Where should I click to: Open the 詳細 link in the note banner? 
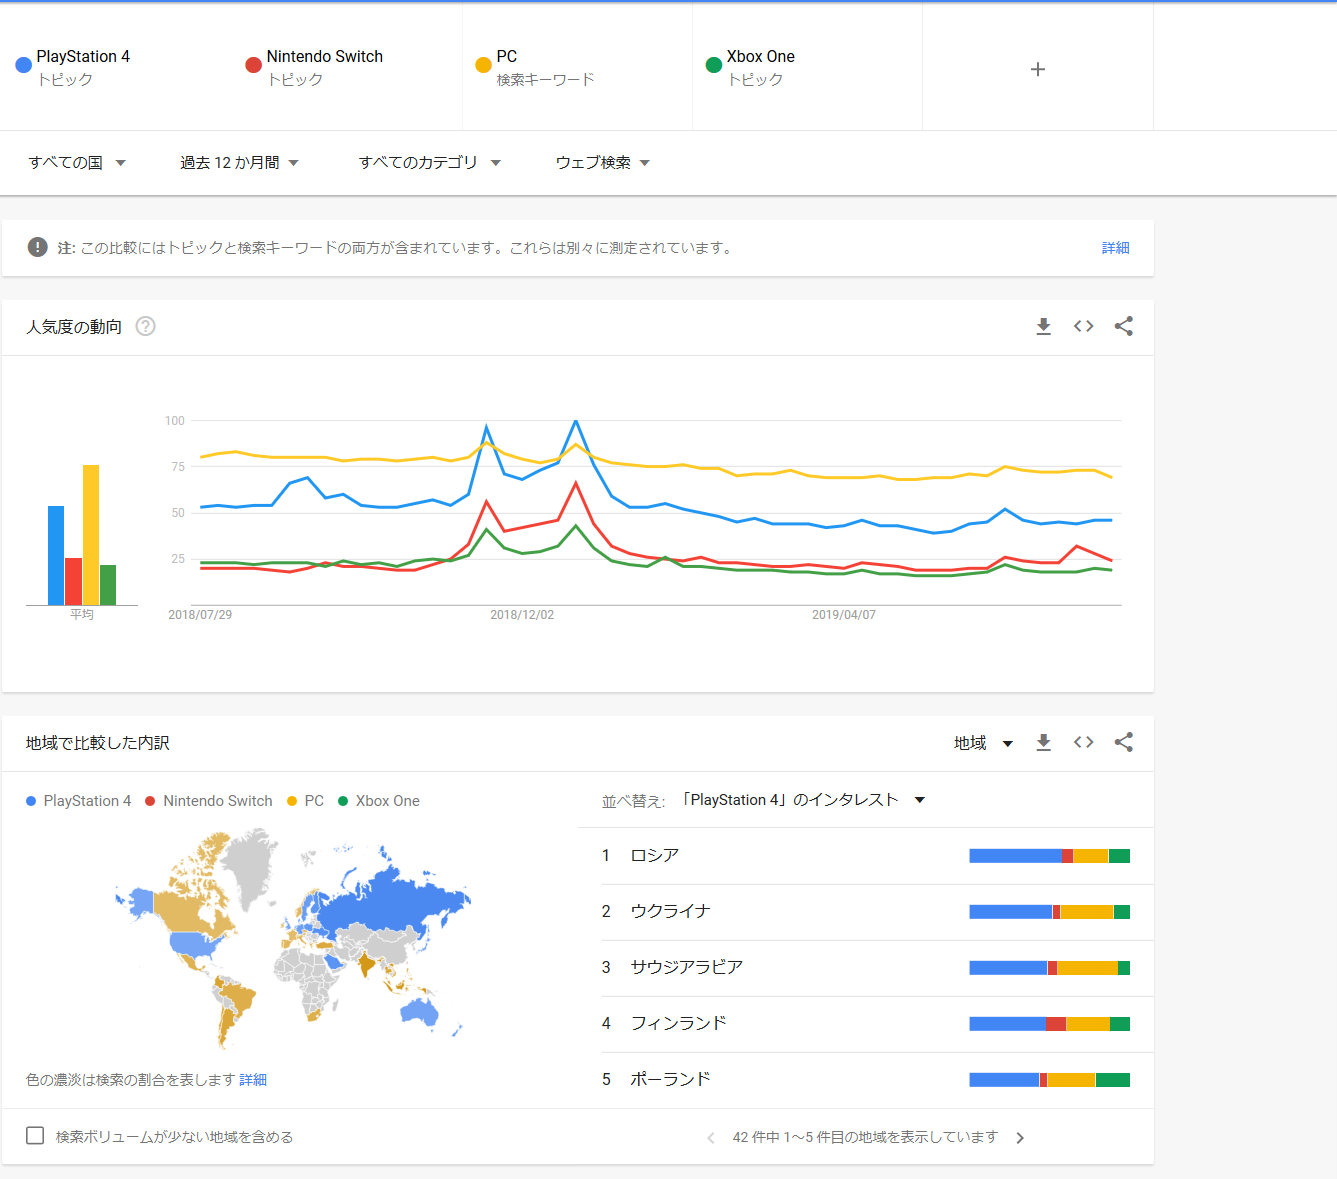tap(1116, 248)
